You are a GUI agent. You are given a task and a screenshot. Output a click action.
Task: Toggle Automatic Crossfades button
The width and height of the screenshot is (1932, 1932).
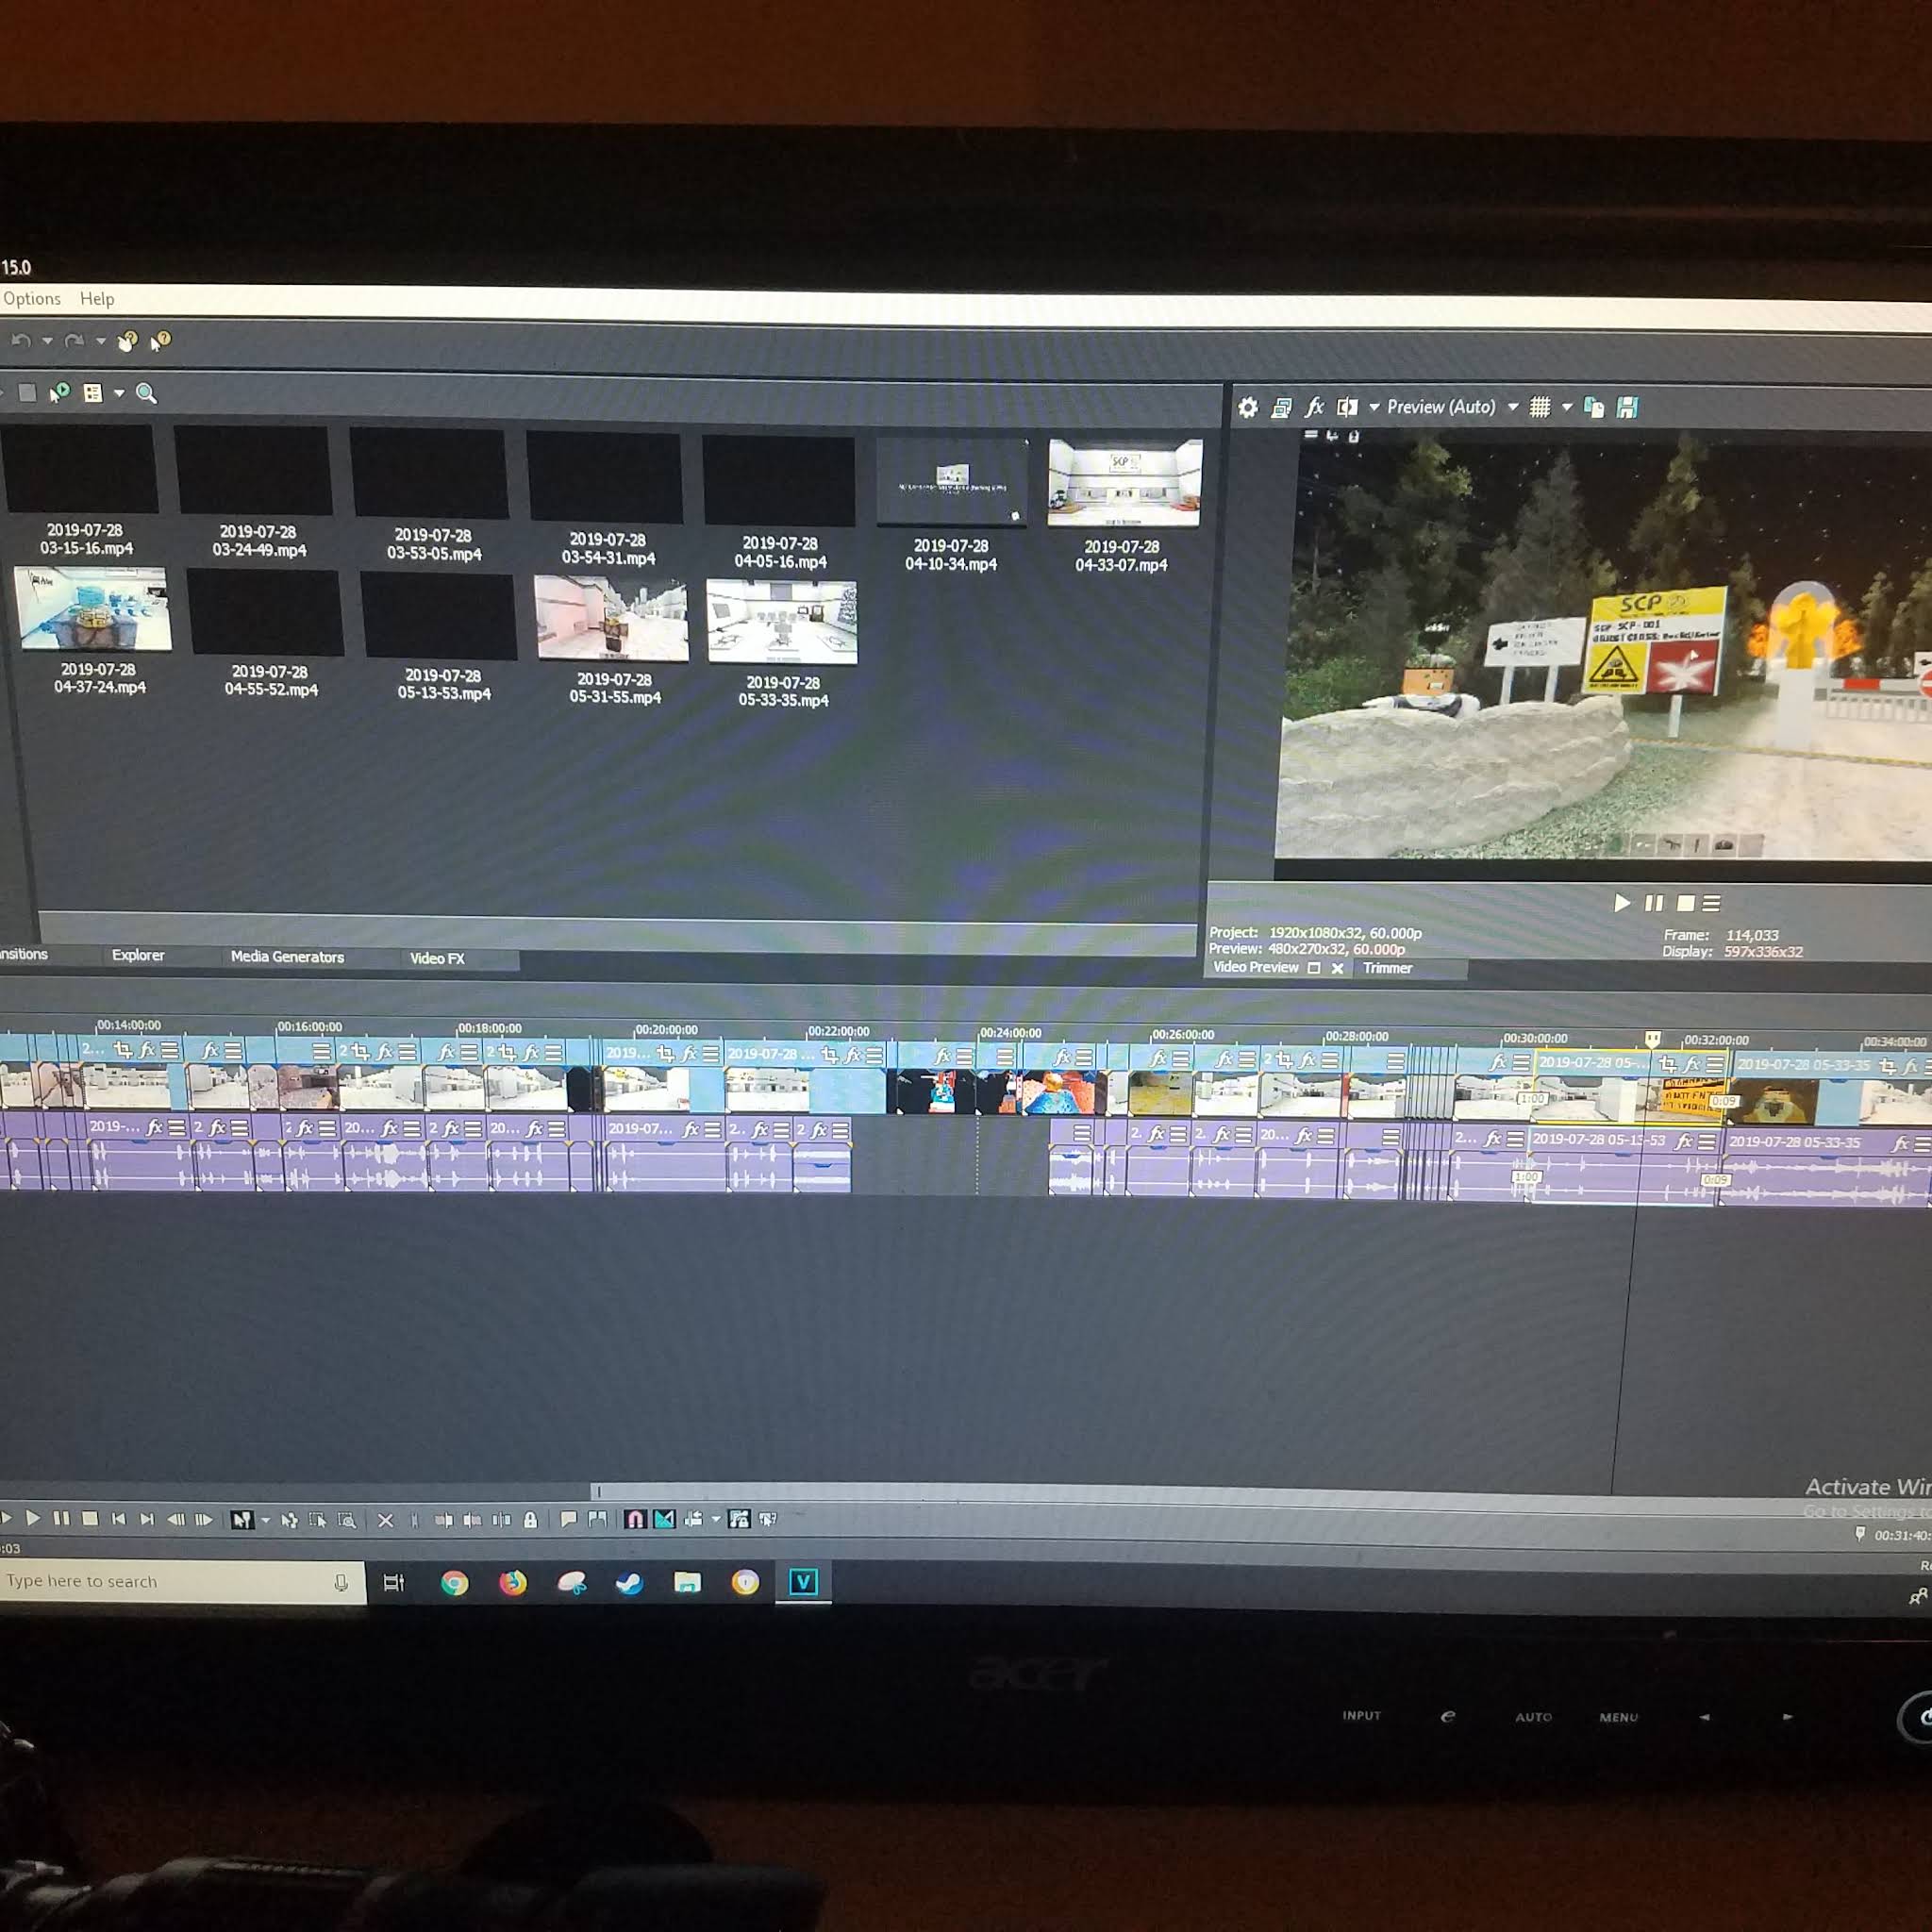(x=664, y=1520)
